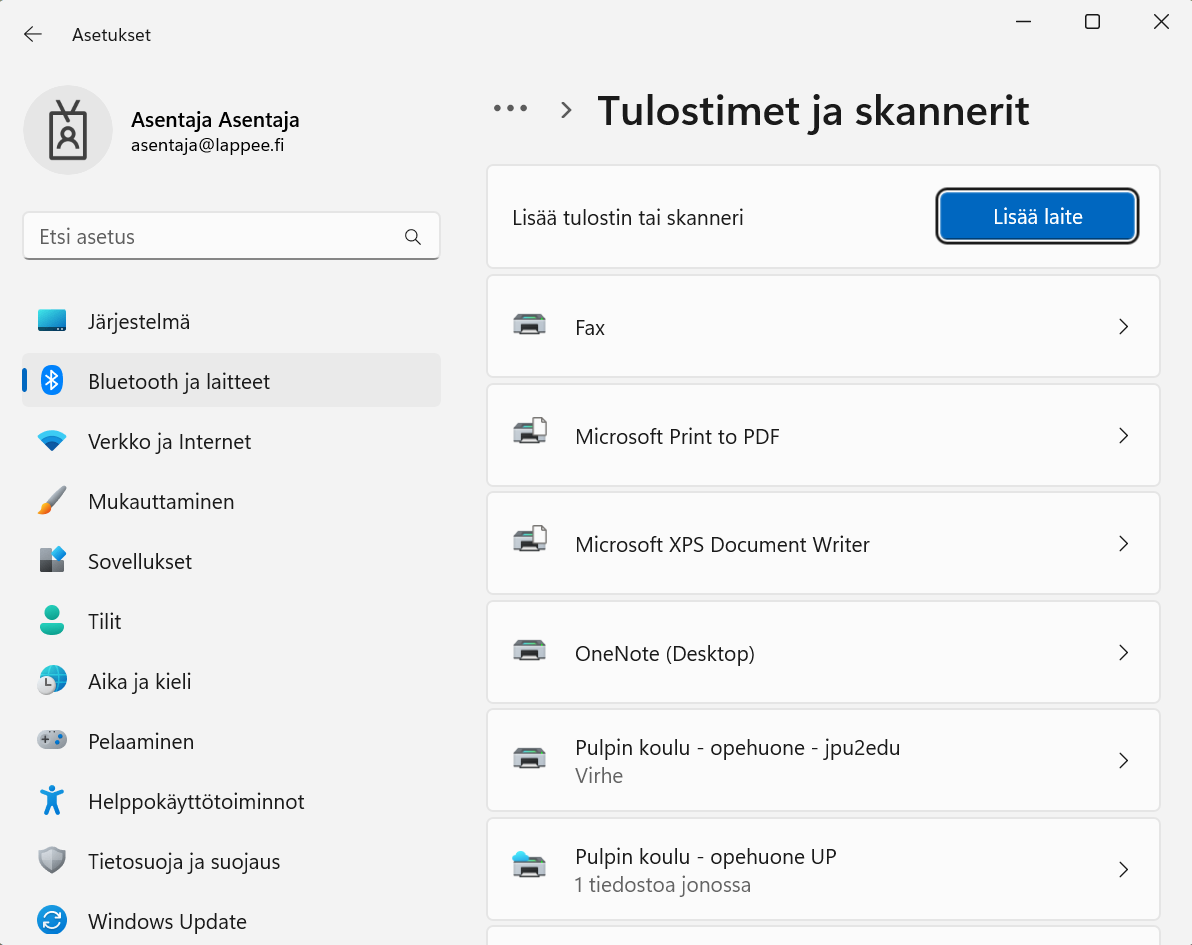
Task: Click the Virhe status text
Action: click(599, 775)
